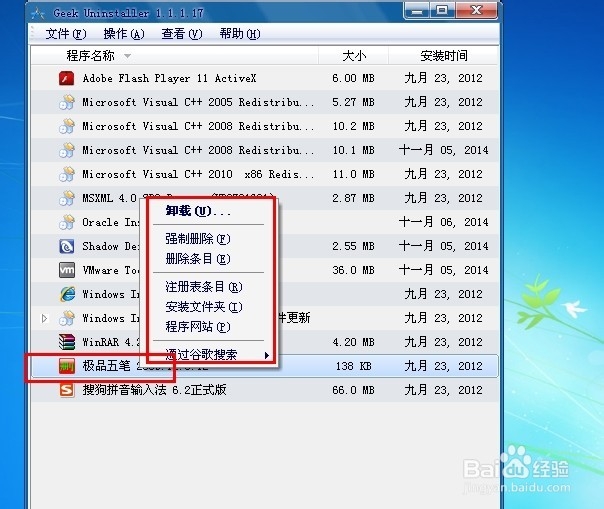Click the Oracle row's installer icon

click(67, 222)
